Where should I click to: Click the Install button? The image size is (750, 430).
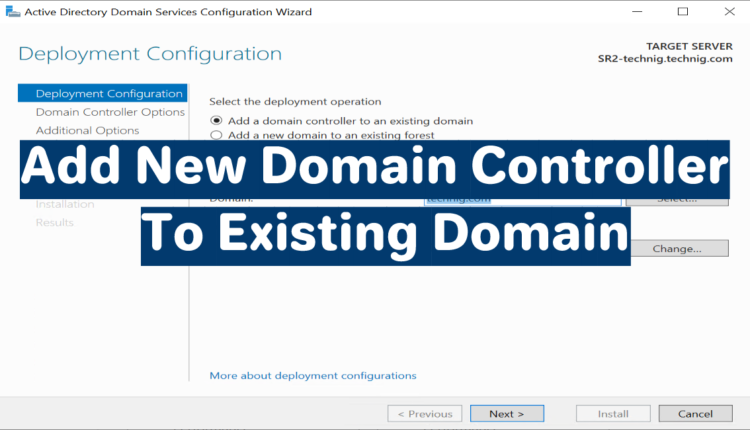coord(613,414)
